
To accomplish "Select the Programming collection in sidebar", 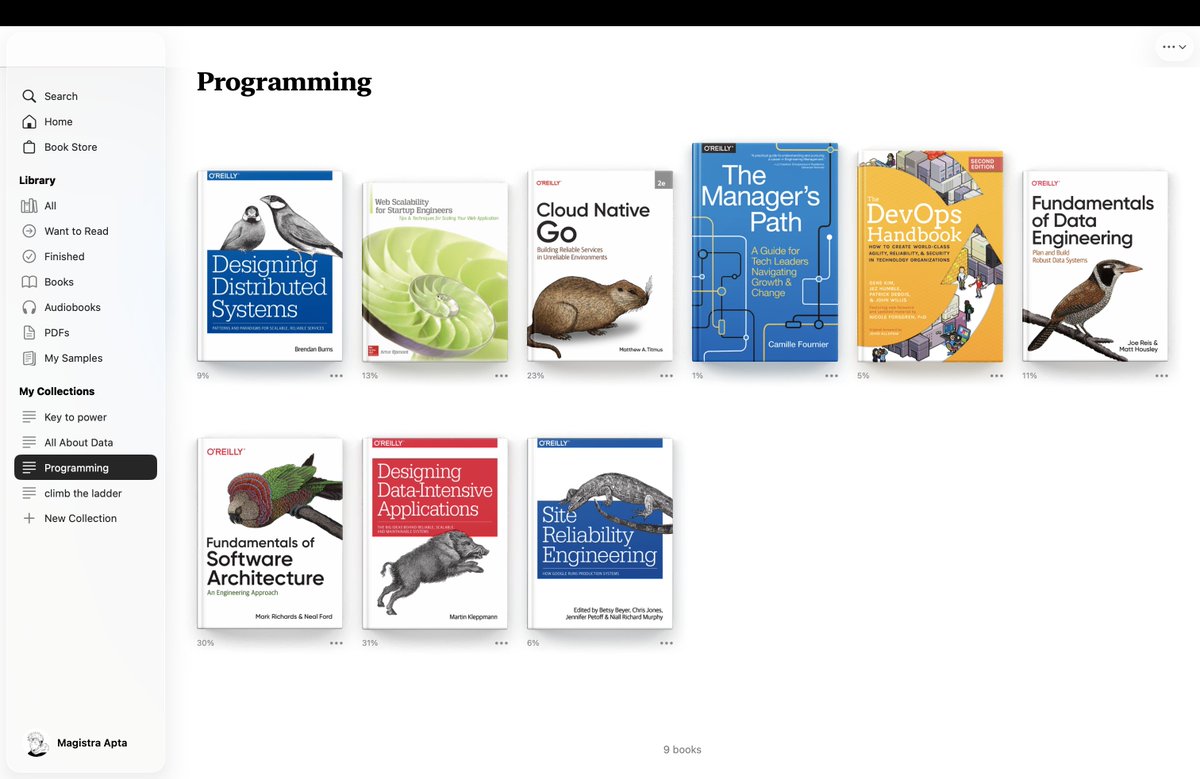I will (x=86, y=468).
